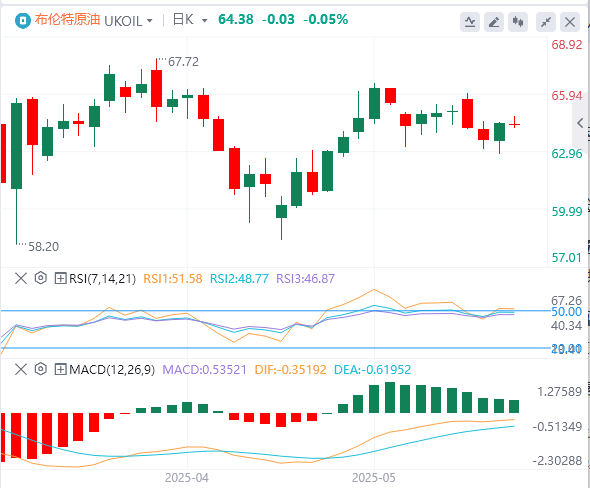
Task: Click the 68.92 price axis label
Action: point(567,45)
